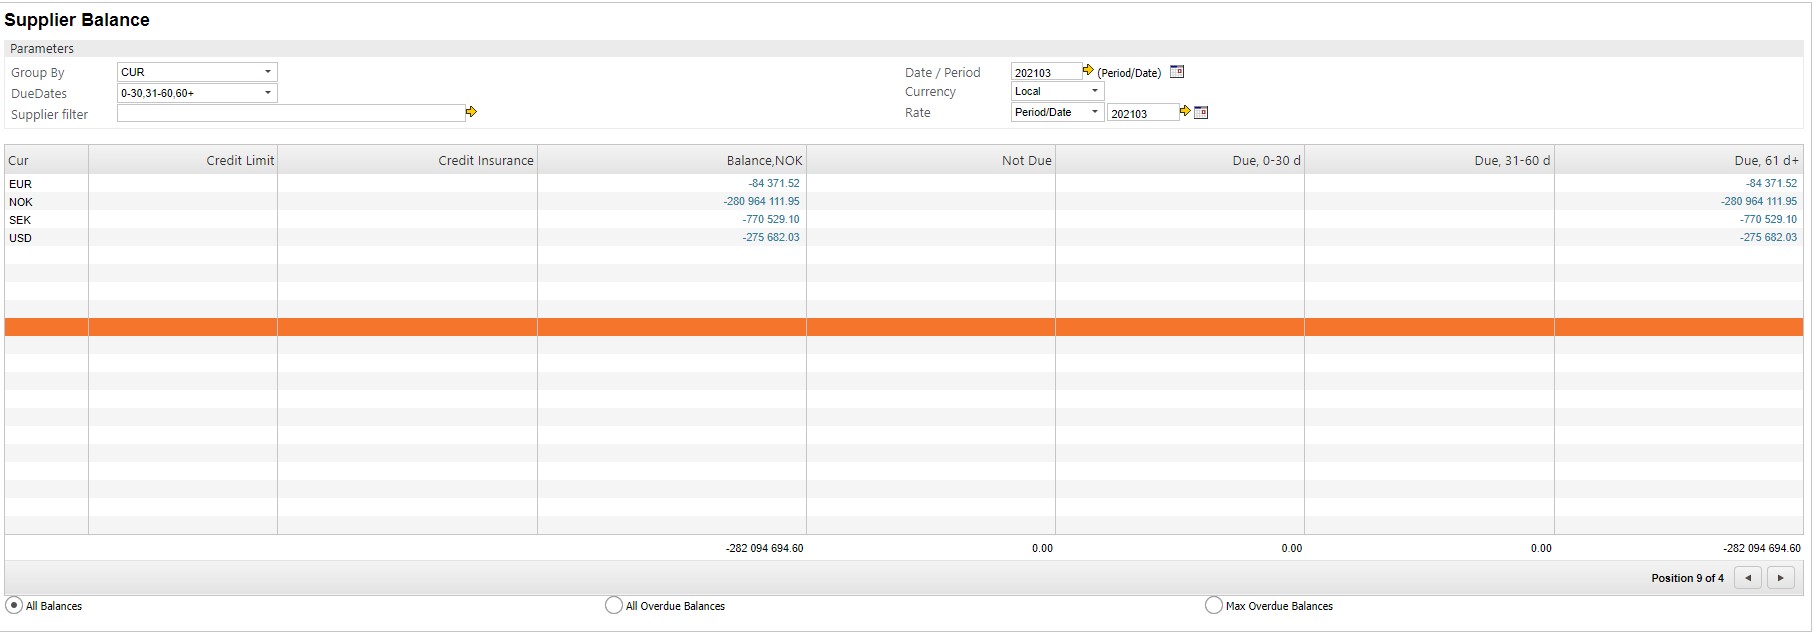Open calendar picker for Rate

(x=1201, y=113)
